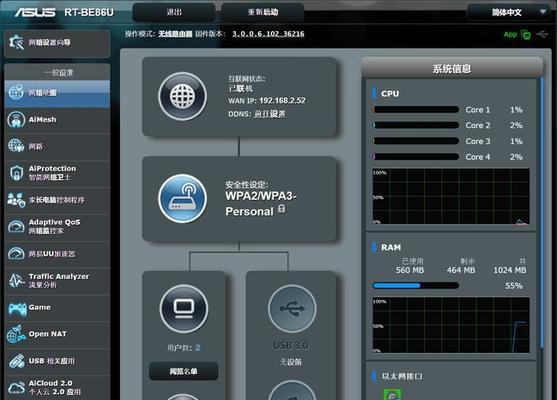
Task: Click the 重新启动 reboot button
Action: pos(263,12)
